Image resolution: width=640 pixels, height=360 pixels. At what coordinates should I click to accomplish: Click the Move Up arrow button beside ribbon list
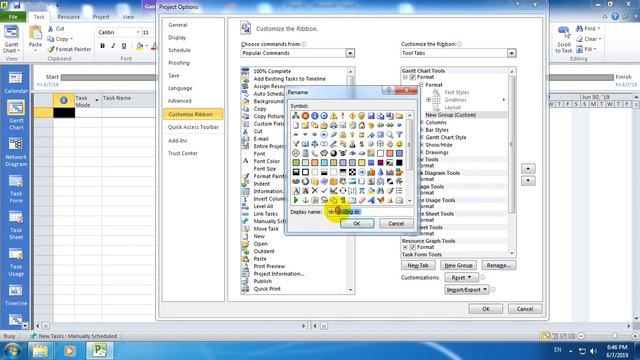(x=528, y=169)
